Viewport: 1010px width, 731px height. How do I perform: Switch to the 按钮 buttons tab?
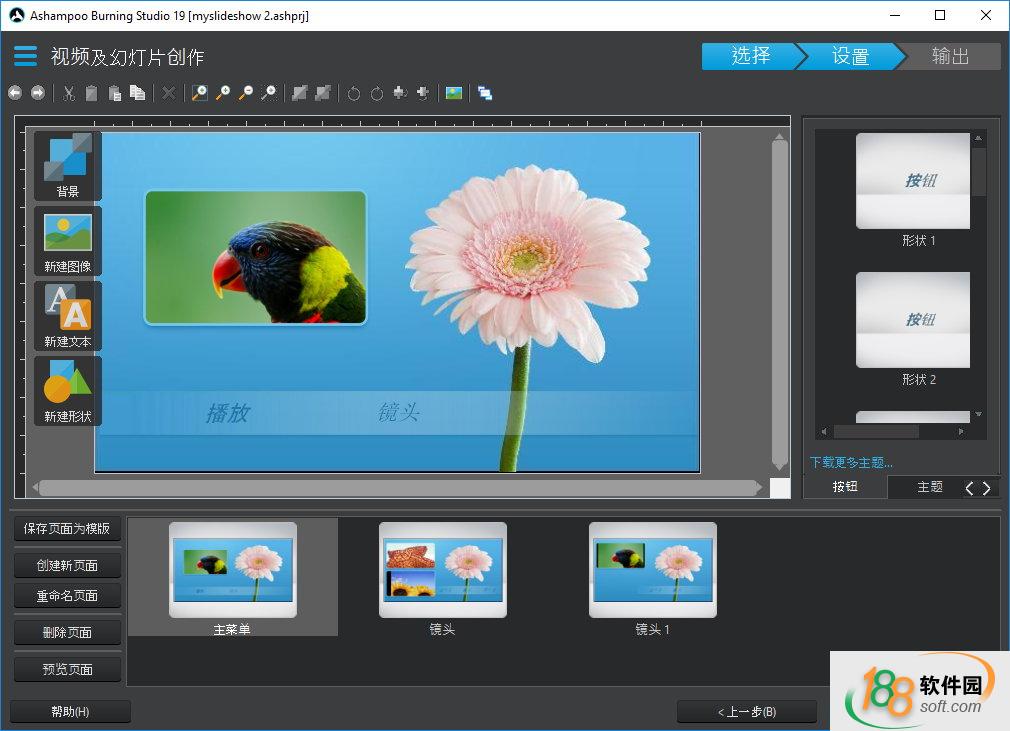pyautogui.click(x=845, y=487)
